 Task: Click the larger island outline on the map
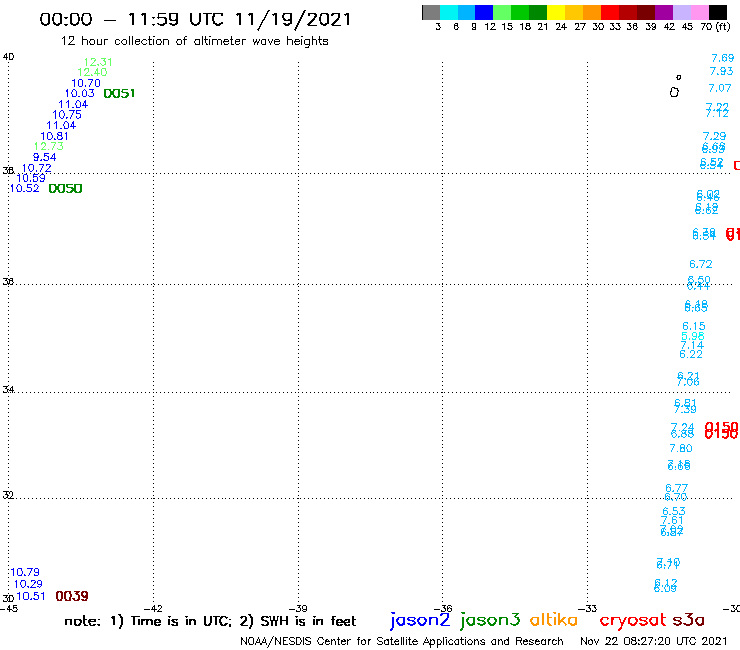pyautogui.click(x=674, y=92)
